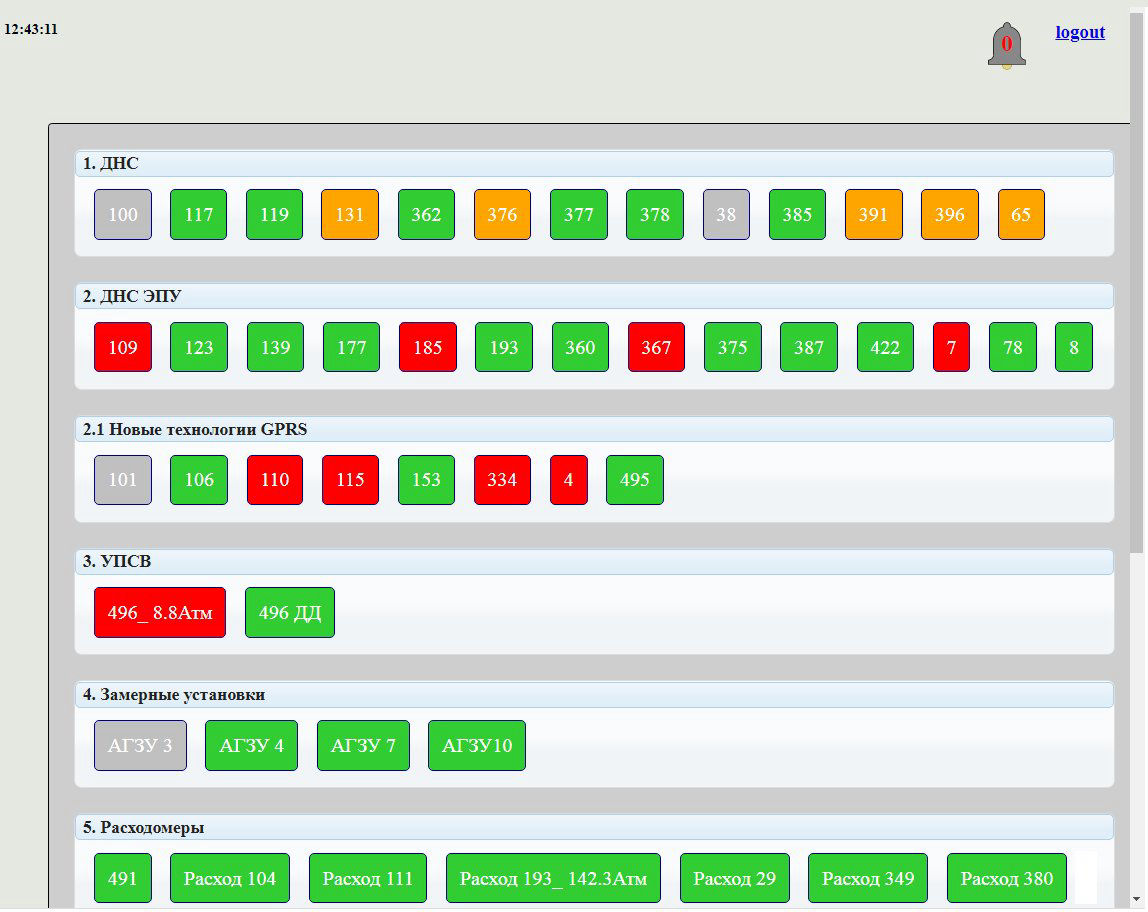Open station 185 showing red alarm
This screenshot has width=1148, height=912.
click(427, 347)
